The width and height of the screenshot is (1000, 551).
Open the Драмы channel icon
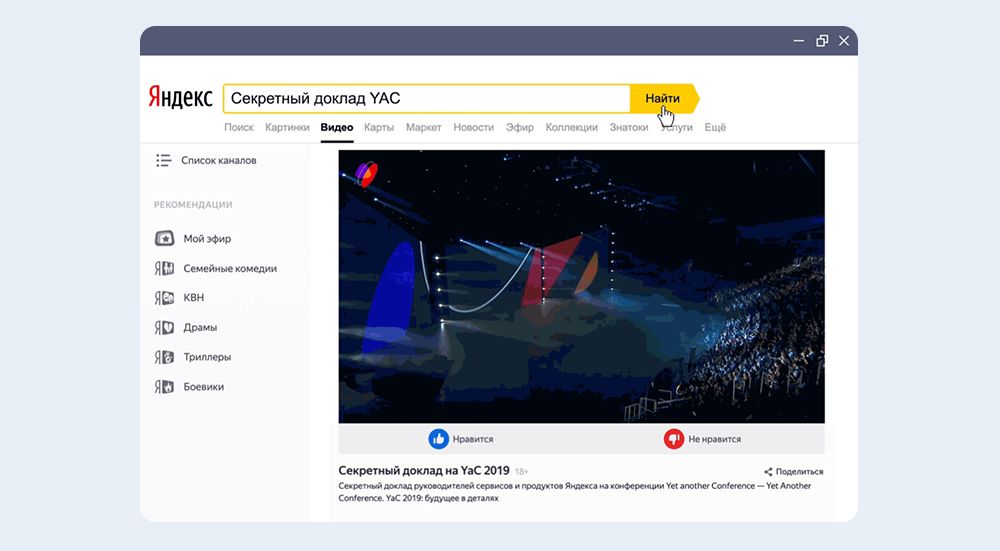(x=164, y=328)
